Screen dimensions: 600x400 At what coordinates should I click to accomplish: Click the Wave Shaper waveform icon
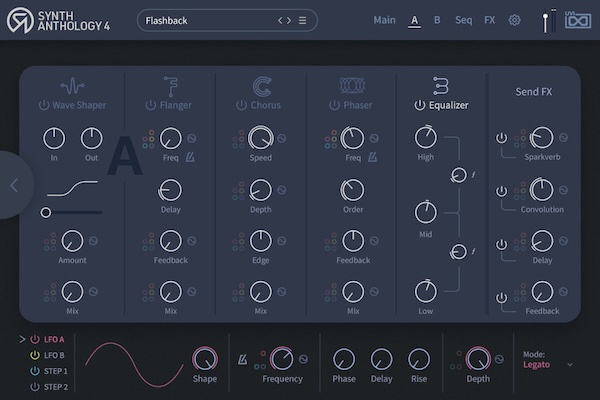pyautogui.click(x=72, y=86)
